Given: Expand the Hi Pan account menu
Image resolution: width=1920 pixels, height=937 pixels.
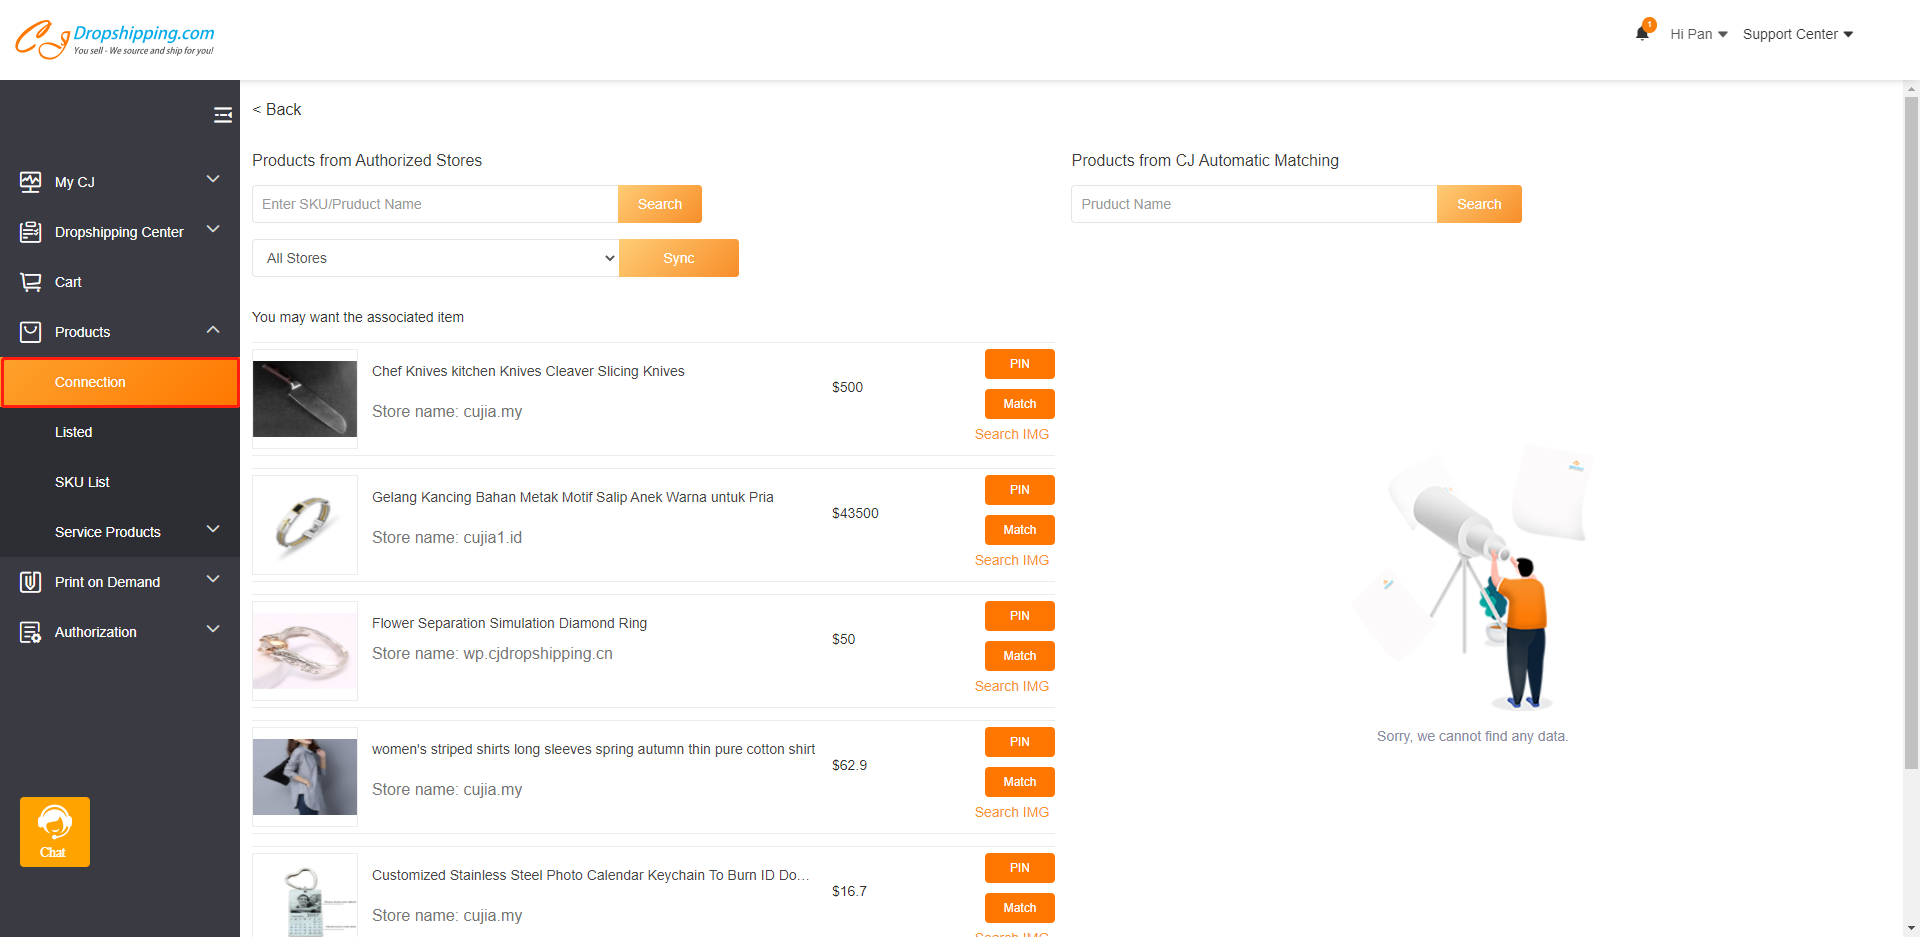Looking at the screenshot, I should click(x=1698, y=34).
